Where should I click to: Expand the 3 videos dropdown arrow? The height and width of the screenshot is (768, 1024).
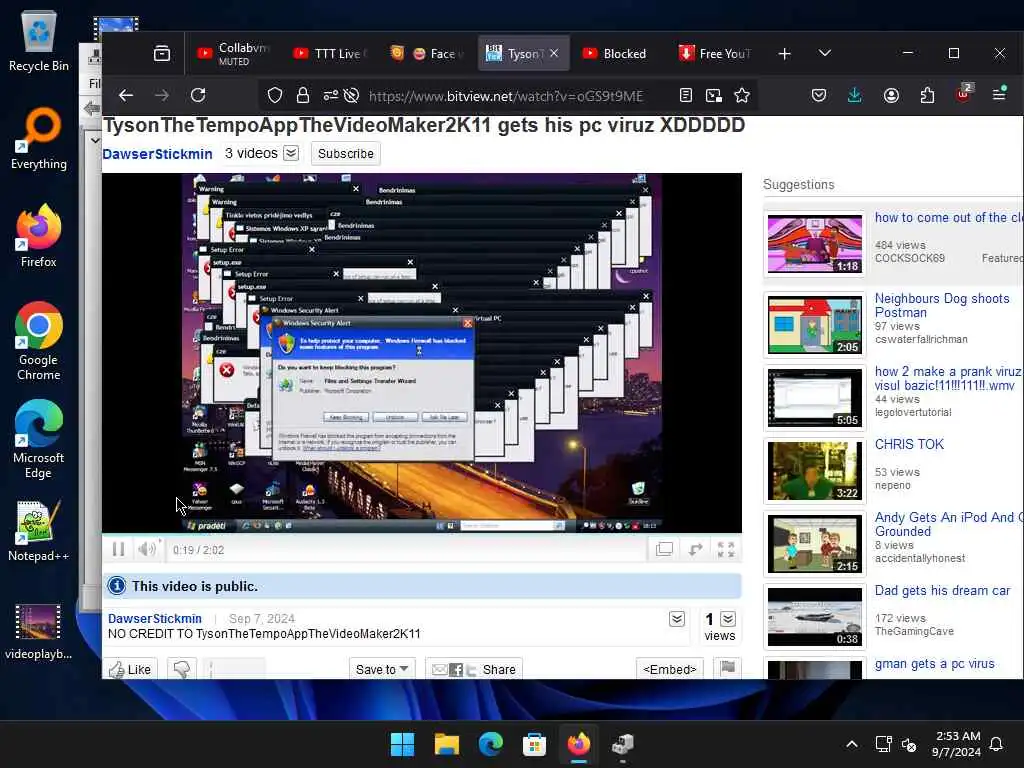[291, 153]
